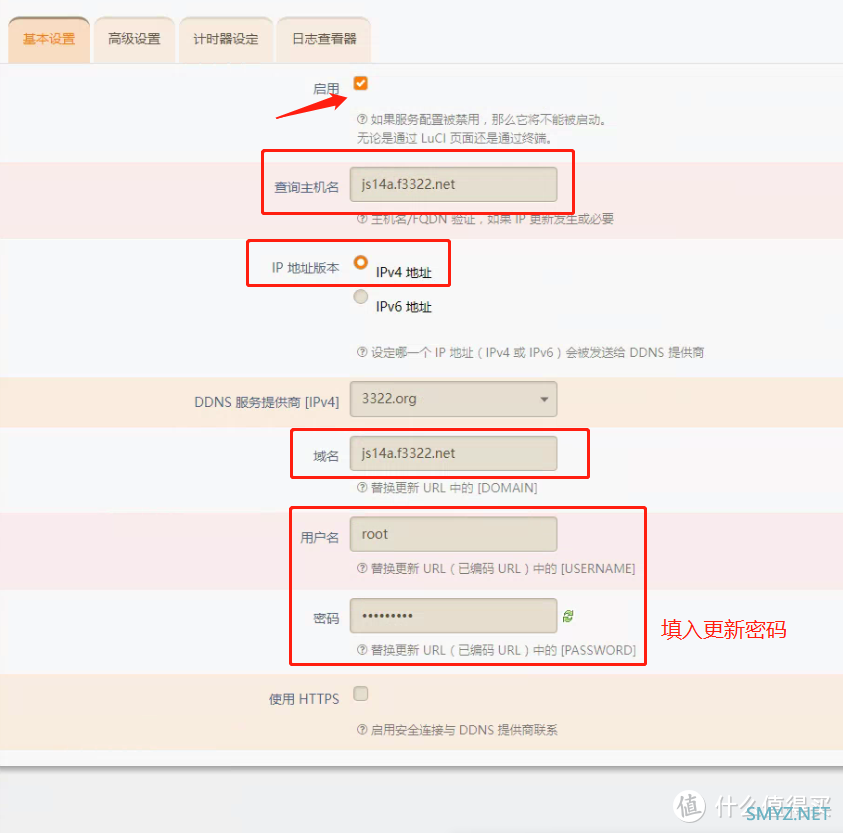Expand the DDNS 服务提供商 dropdown
The width and height of the screenshot is (843, 833).
pyautogui.click(x=453, y=399)
